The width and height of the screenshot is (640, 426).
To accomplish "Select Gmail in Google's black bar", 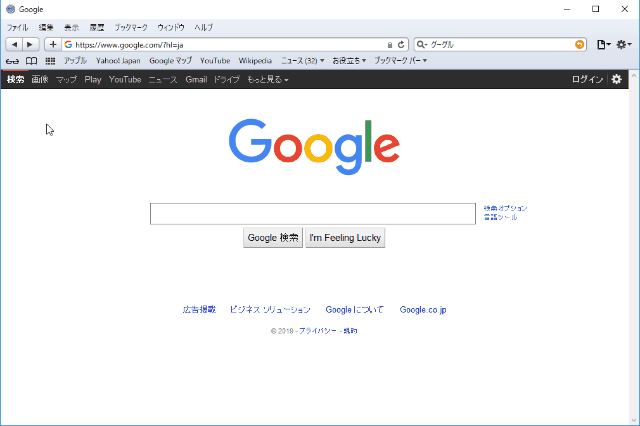I will coord(196,80).
